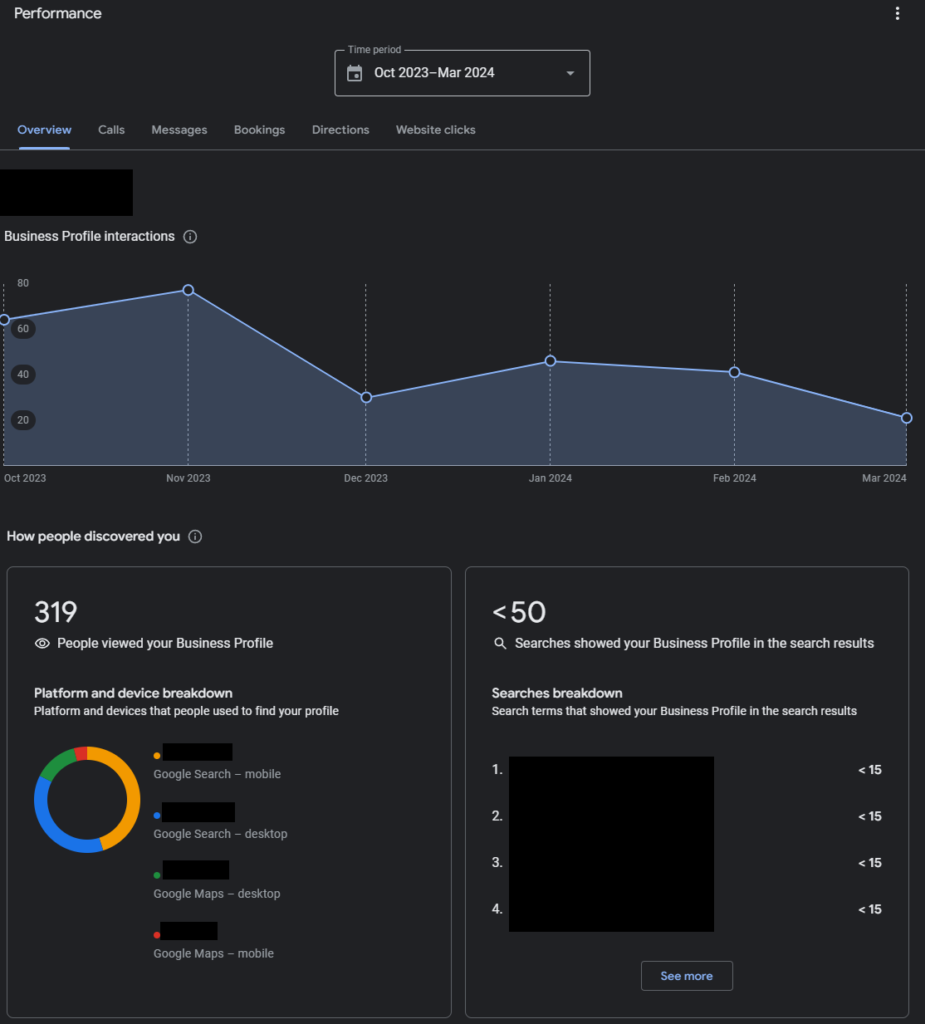Click the magnifier icon beside Searches showed

click(x=500, y=643)
